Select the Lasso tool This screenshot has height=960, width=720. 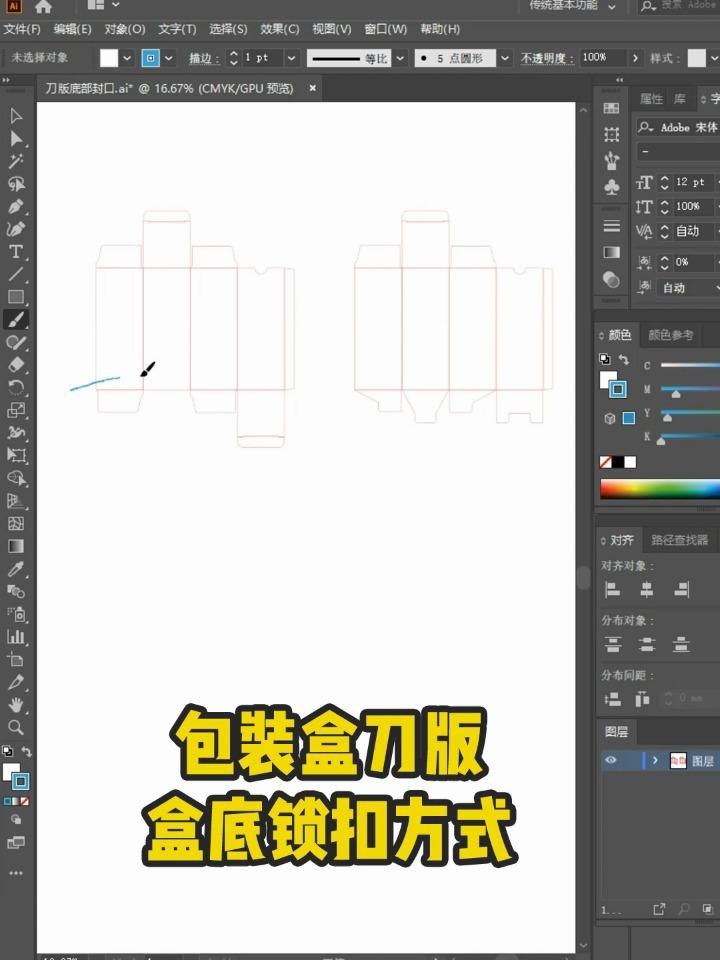(x=16, y=184)
